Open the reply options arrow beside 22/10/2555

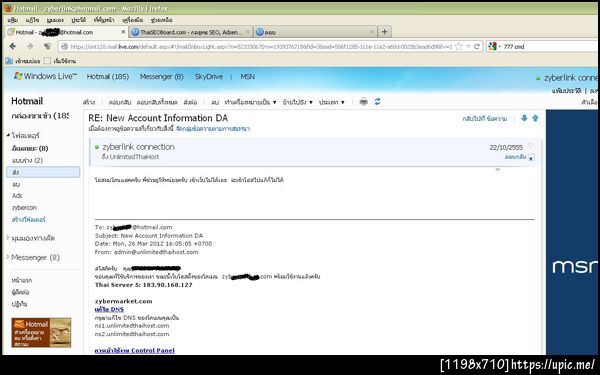click(x=531, y=158)
